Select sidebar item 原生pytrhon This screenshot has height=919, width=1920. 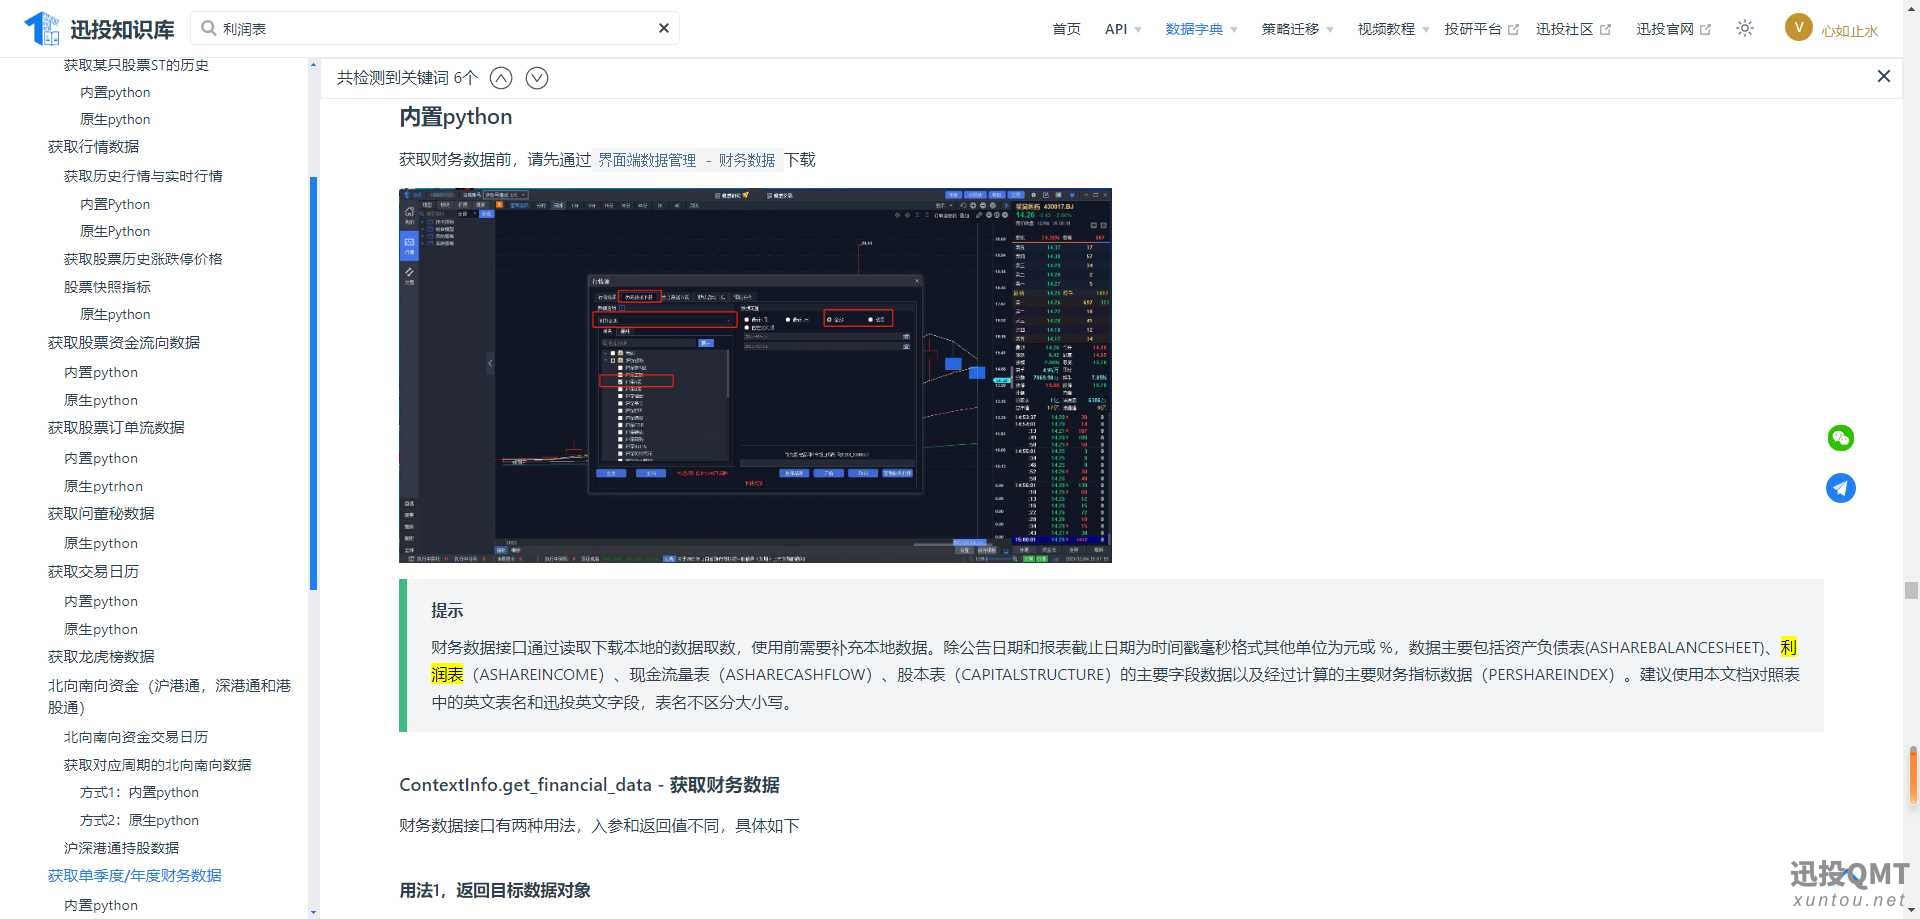(103, 486)
